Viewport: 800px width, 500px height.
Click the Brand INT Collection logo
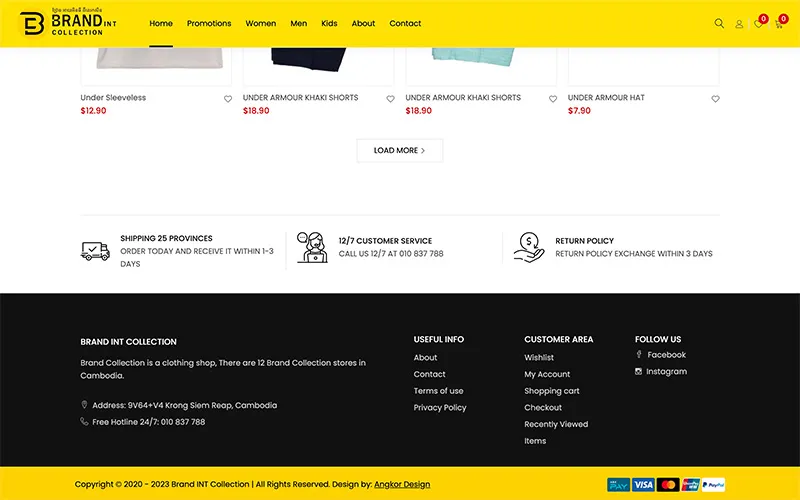(x=68, y=22)
